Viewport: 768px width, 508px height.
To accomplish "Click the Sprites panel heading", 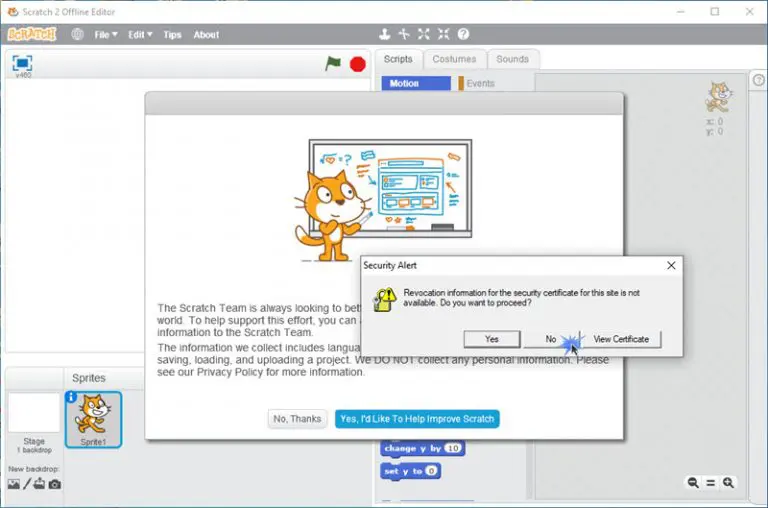I will (89, 378).
